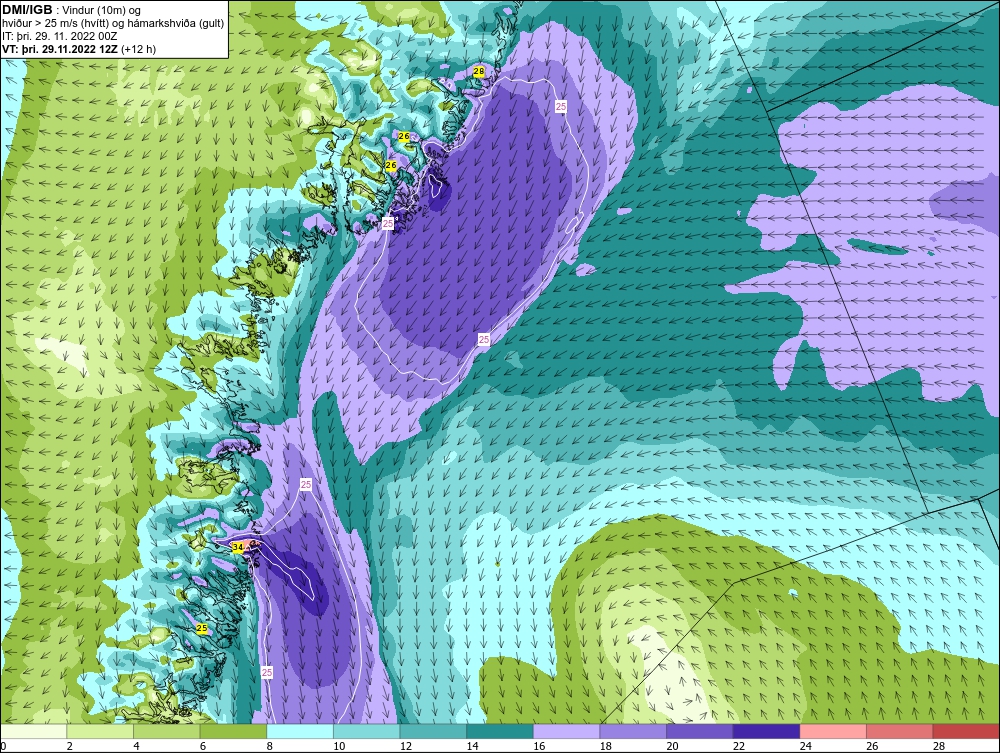Screen dimensions: 1000x753
Task: Click the 4–6 m/s legend color swatch
Action: (166, 731)
